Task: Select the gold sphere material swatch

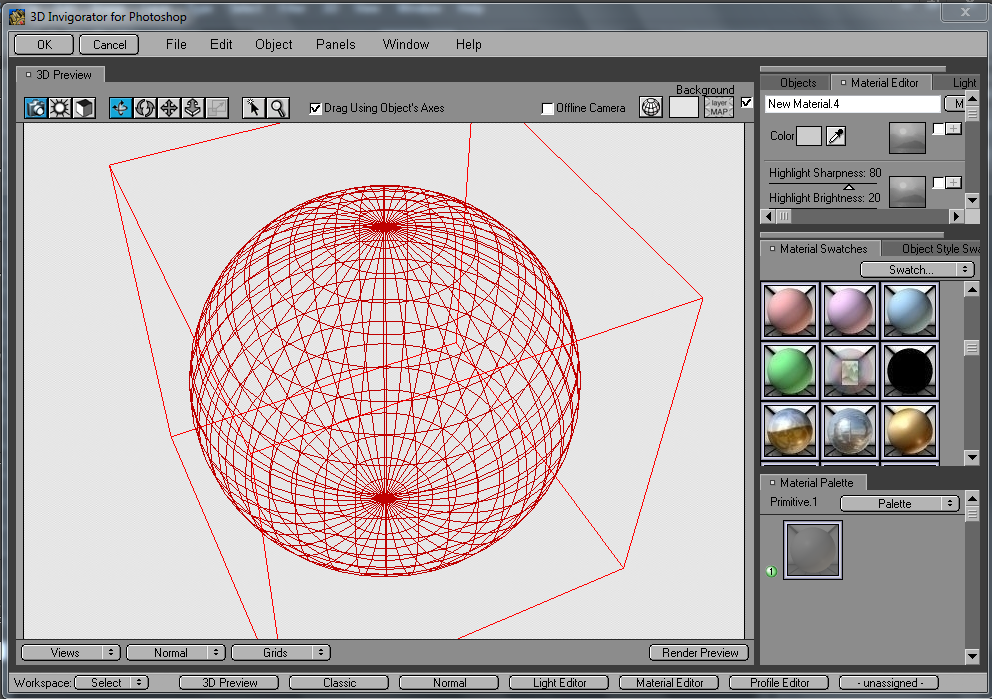Action: click(x=909, y=429)
